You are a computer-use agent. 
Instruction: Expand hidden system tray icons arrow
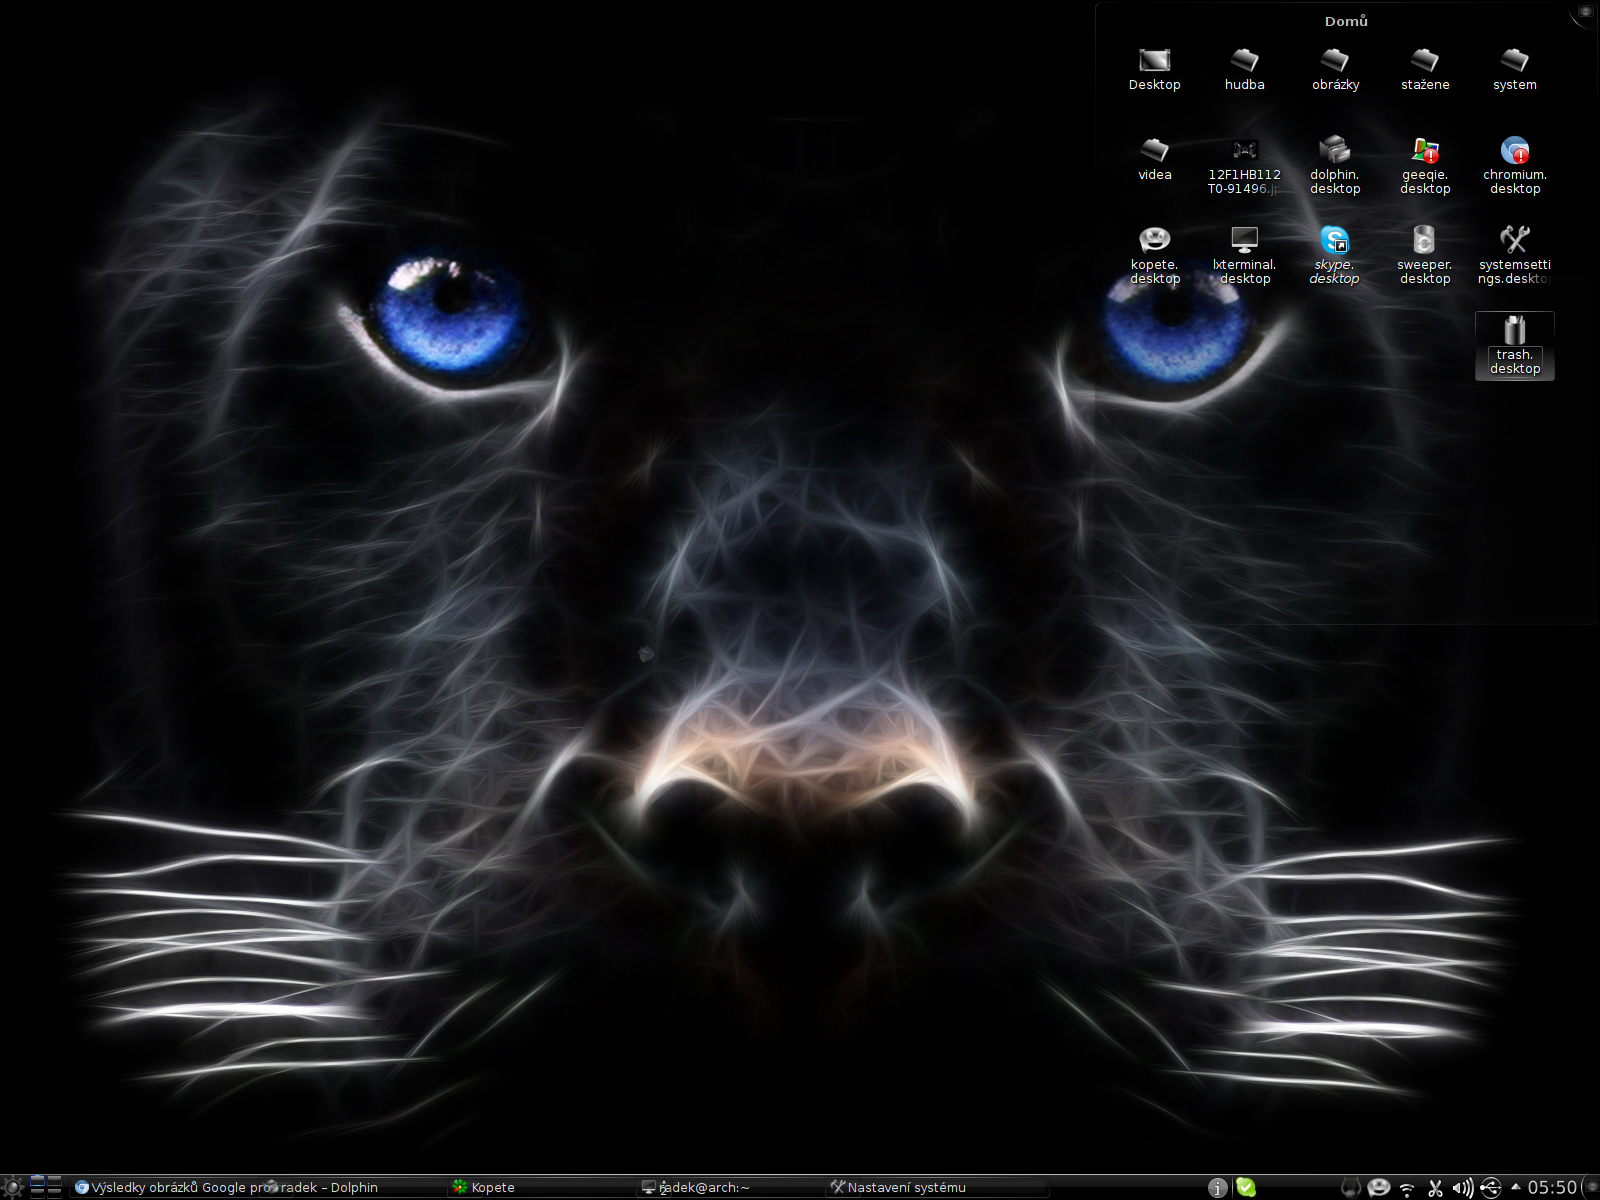[1515, 1187]
